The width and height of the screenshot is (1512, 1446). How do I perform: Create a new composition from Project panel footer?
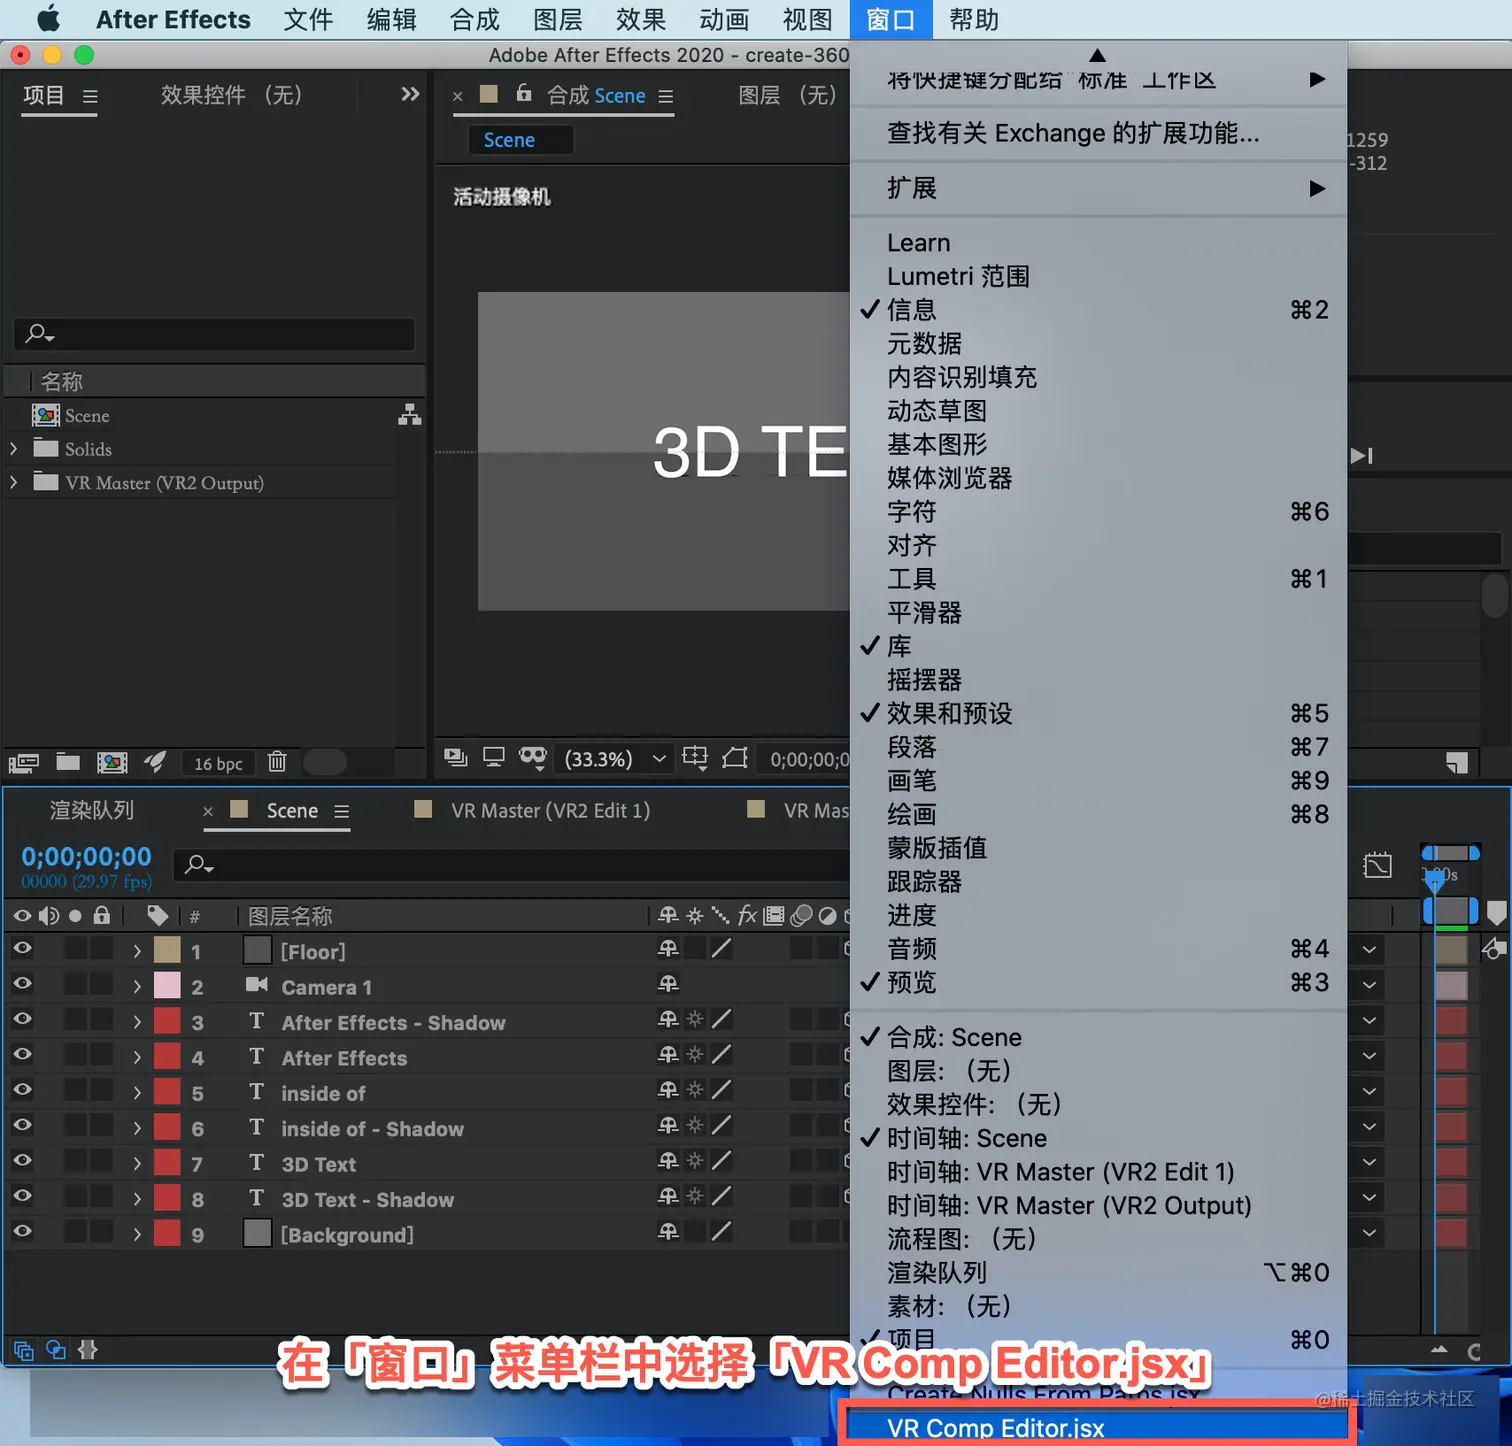click(112, 763)
